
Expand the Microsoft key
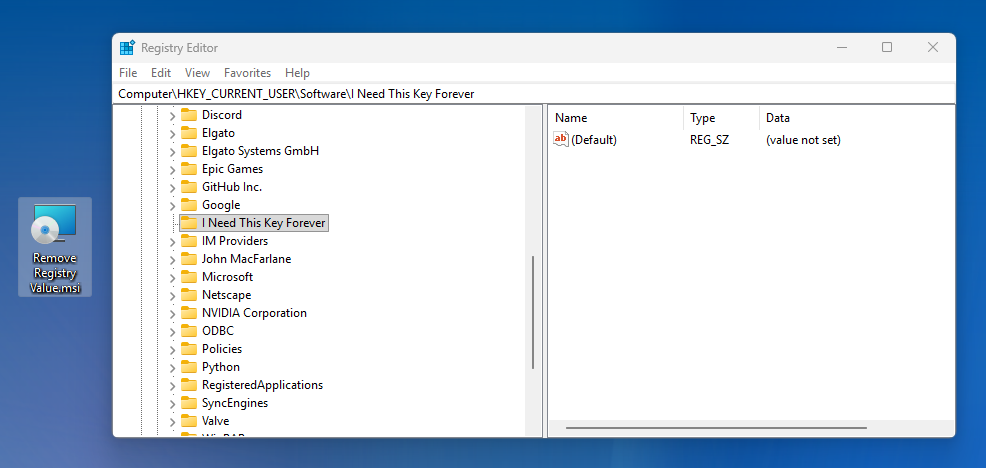coord(172,277)
